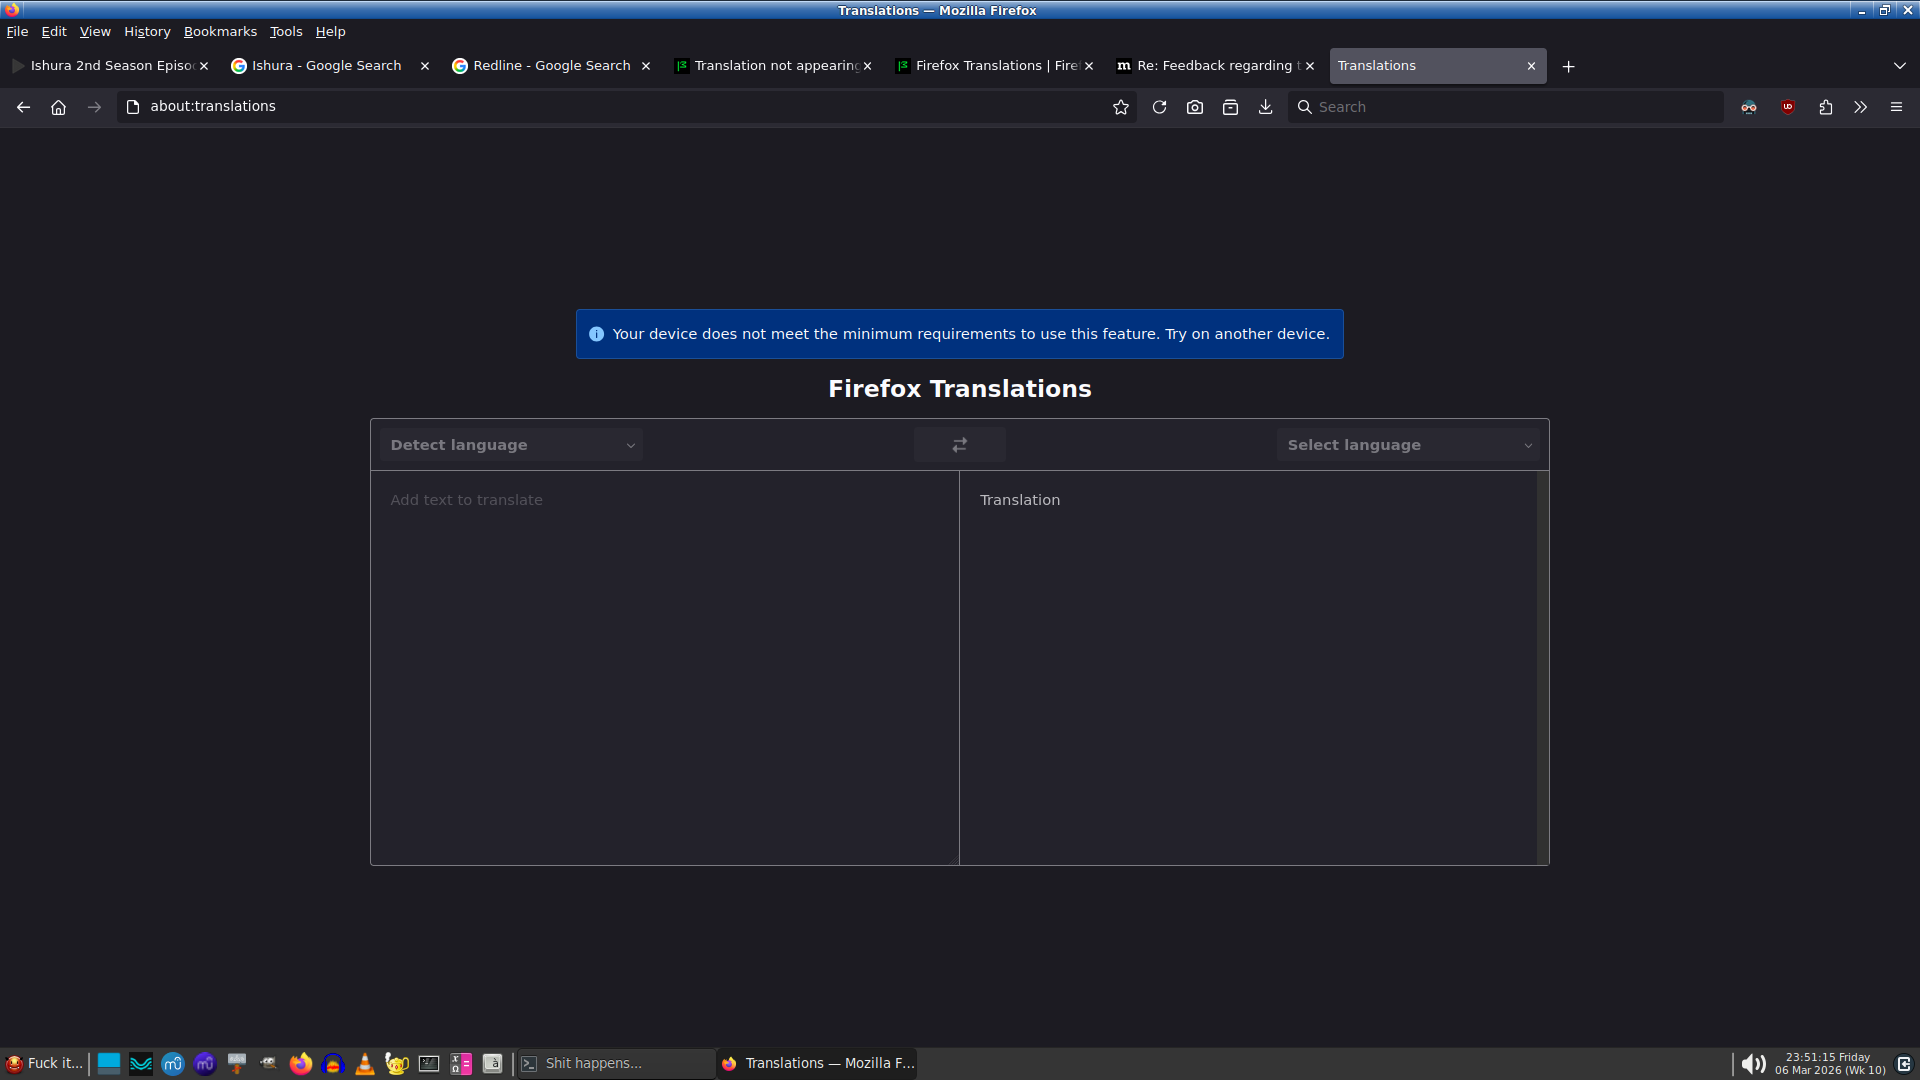Go to Firefox home page icon

[x=58, y=107]
